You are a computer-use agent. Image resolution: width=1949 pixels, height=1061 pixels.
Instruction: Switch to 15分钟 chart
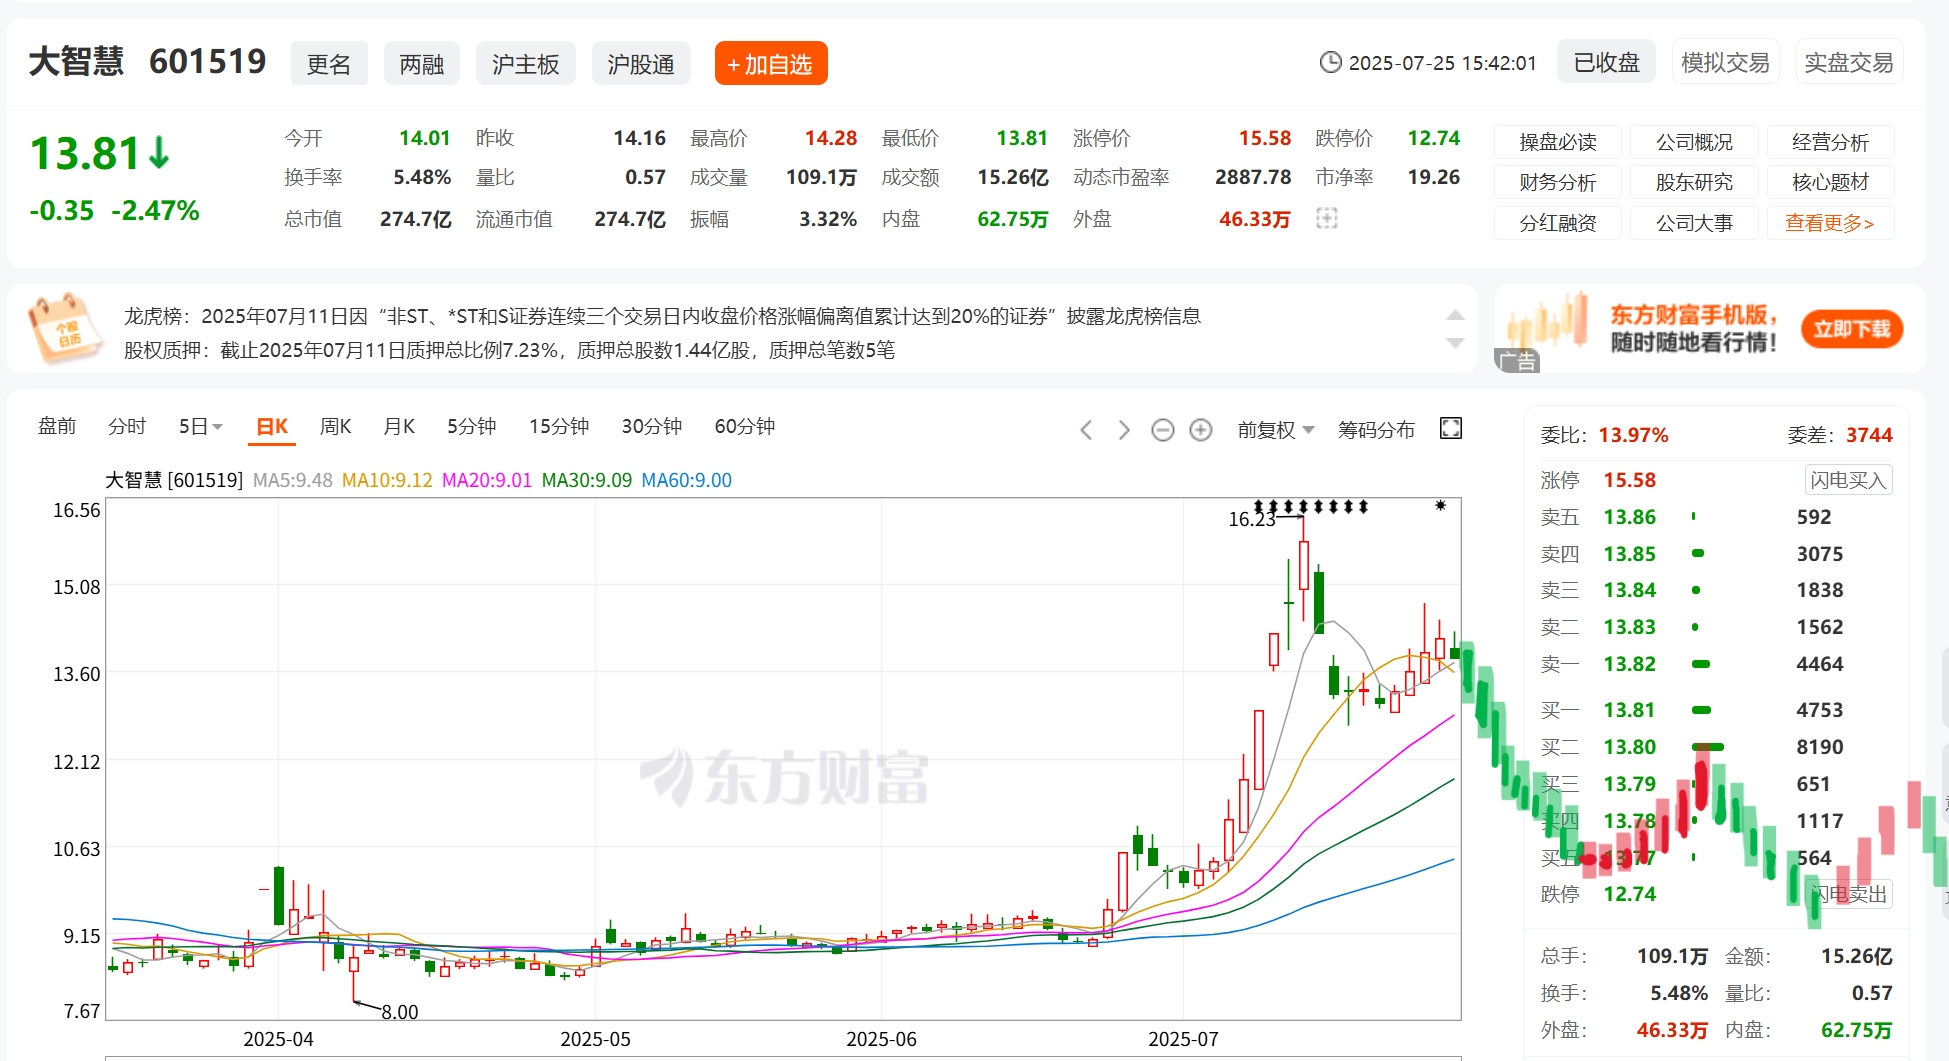pos(559,427)
